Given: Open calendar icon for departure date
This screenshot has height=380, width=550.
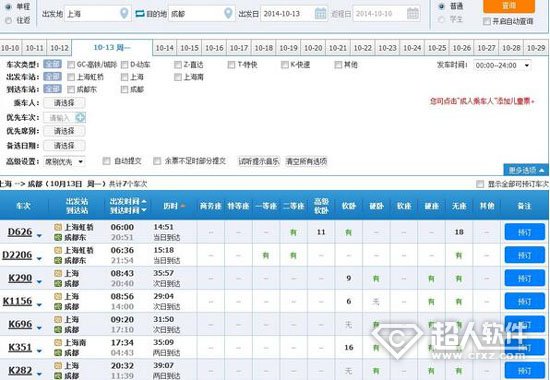Looking at the screenshot, I should point(320,14).
